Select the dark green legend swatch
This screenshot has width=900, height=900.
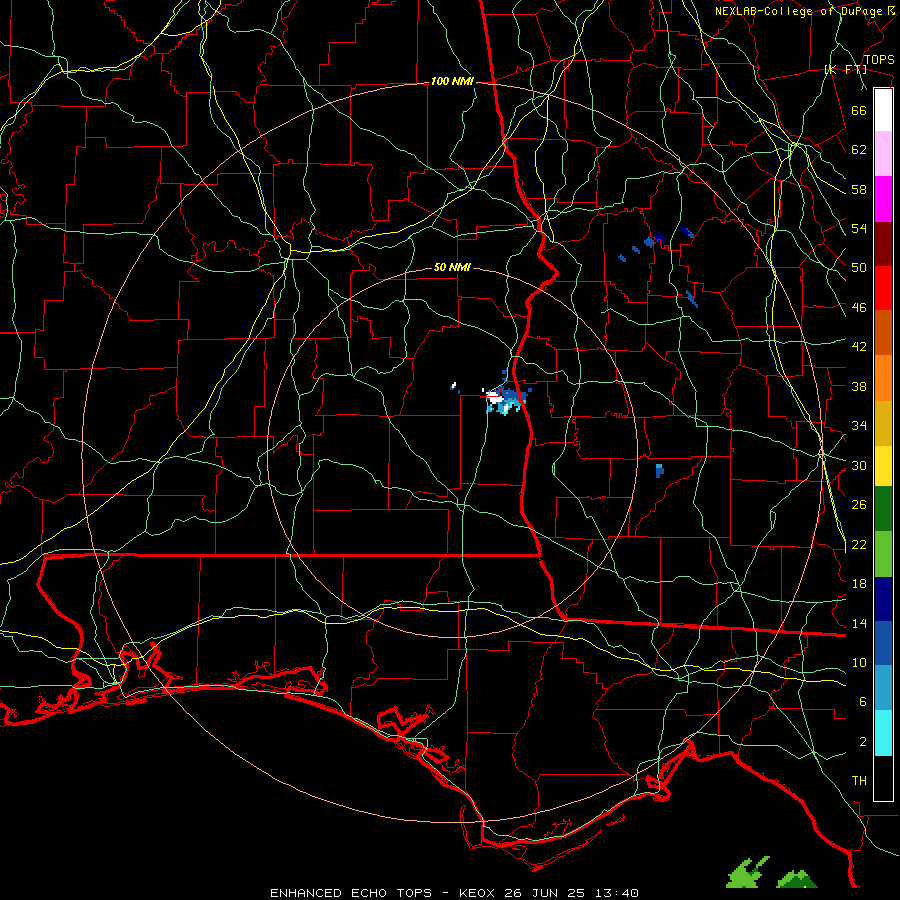tap(883, 509)
